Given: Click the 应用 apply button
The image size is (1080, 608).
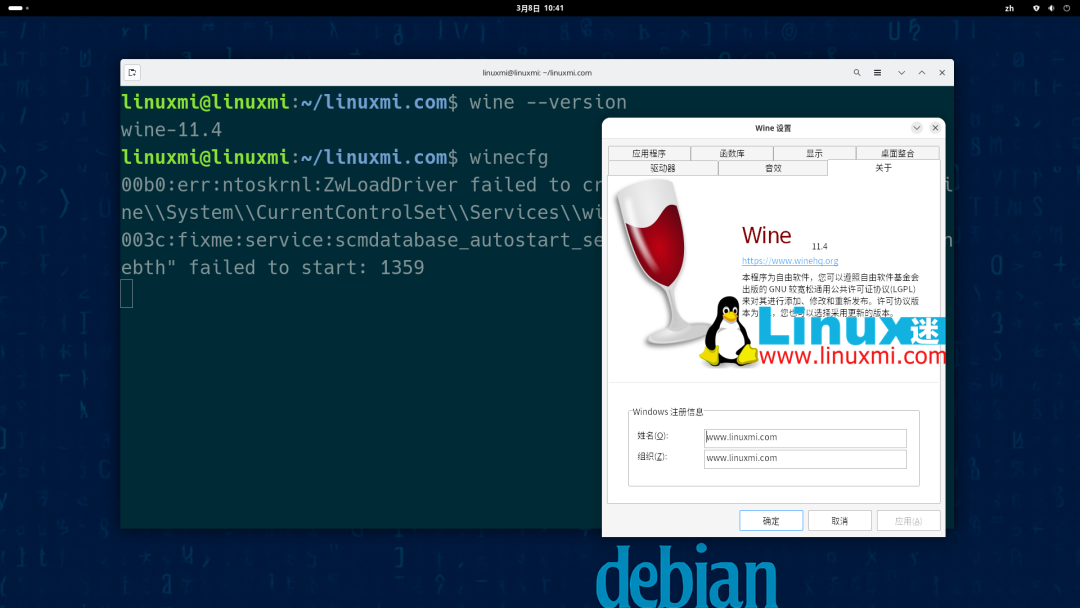Looking at the screenshot, I should [908, 520].
